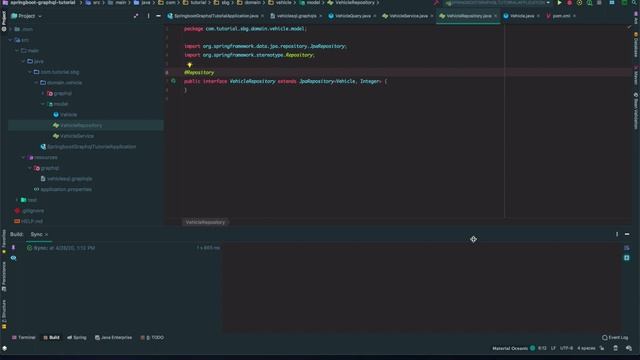Open the Maven tool window on right sidebar
This screenshot has width=640, height=360.
pos(636,76)
